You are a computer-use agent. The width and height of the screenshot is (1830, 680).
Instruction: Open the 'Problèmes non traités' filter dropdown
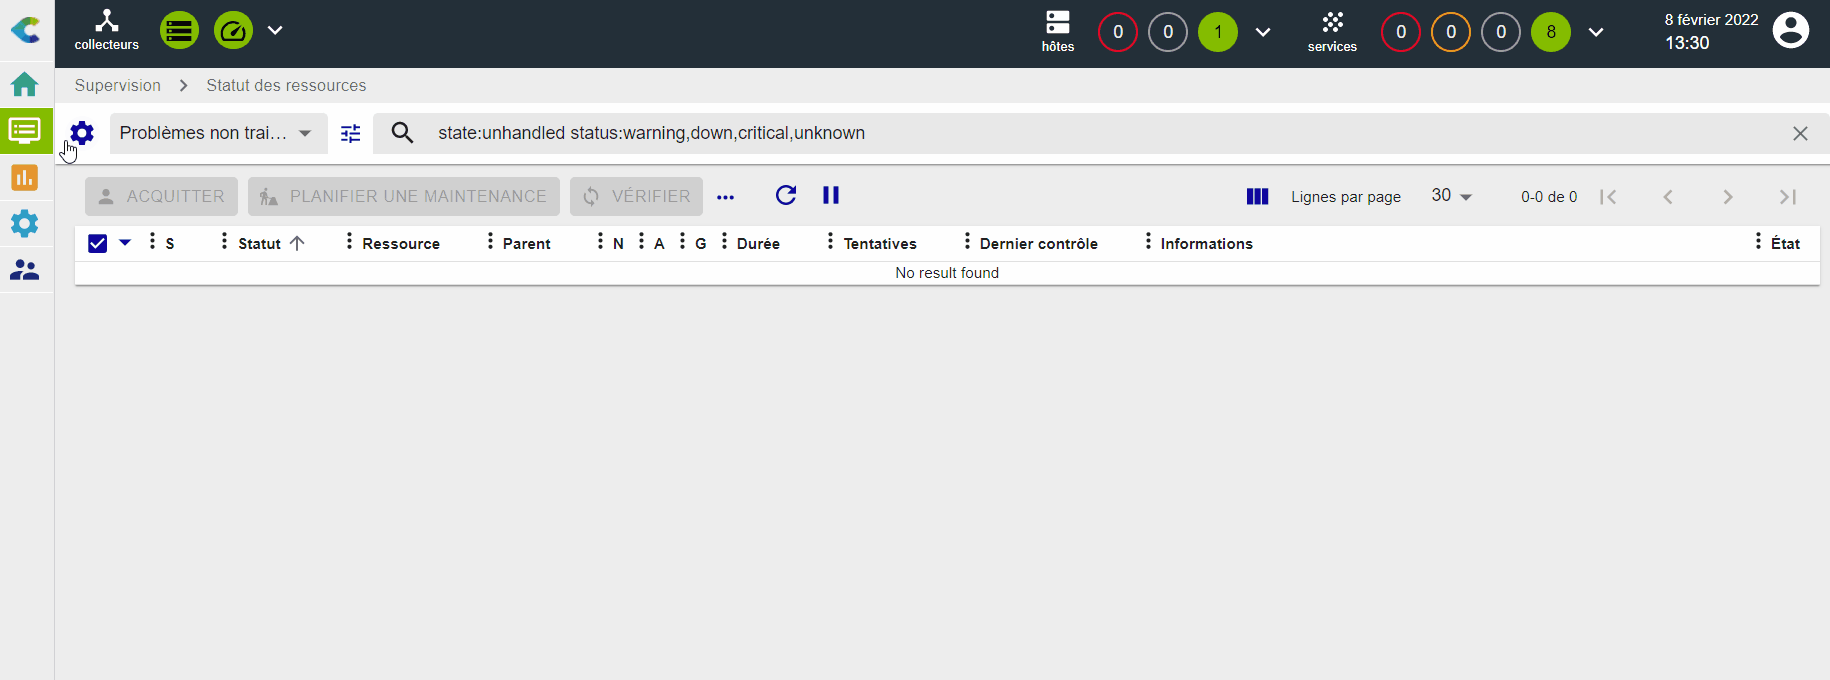pyautogui.click(x=217, y=133)
